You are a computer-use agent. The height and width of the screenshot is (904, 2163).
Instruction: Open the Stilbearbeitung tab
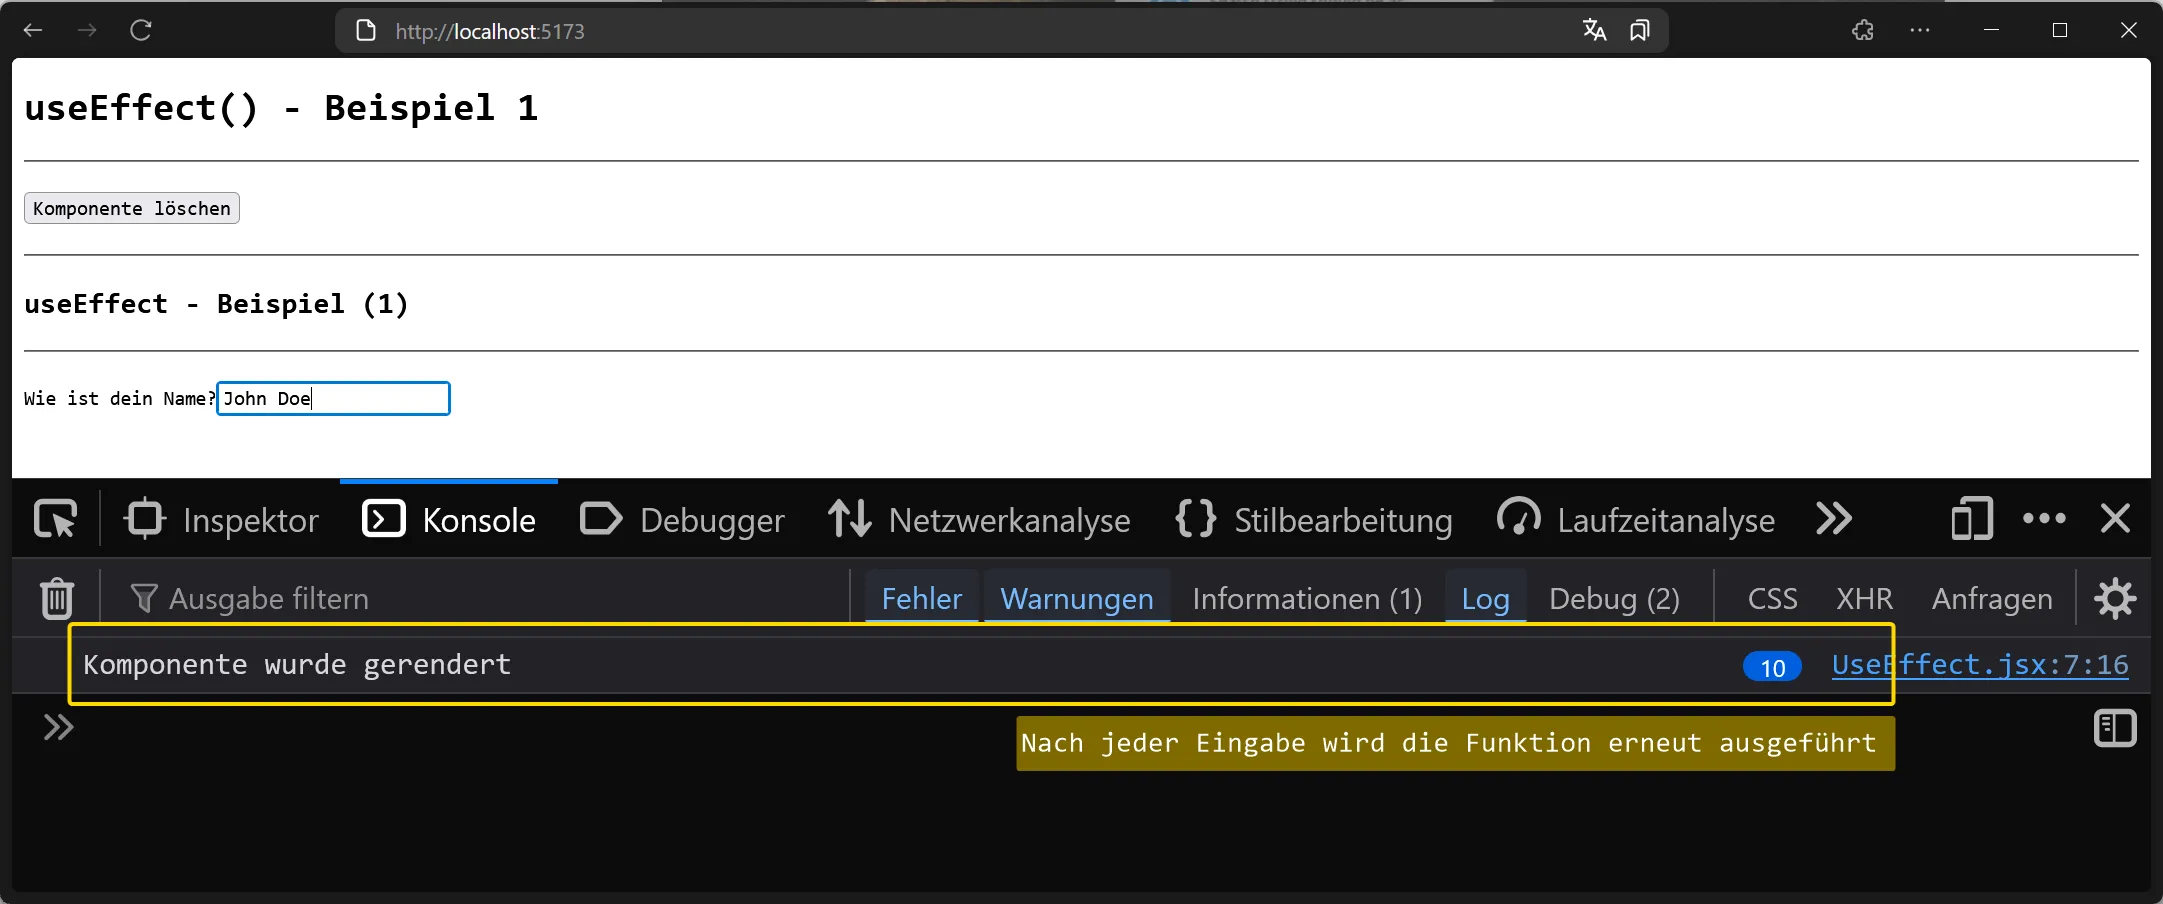(x=1314, y=519)
